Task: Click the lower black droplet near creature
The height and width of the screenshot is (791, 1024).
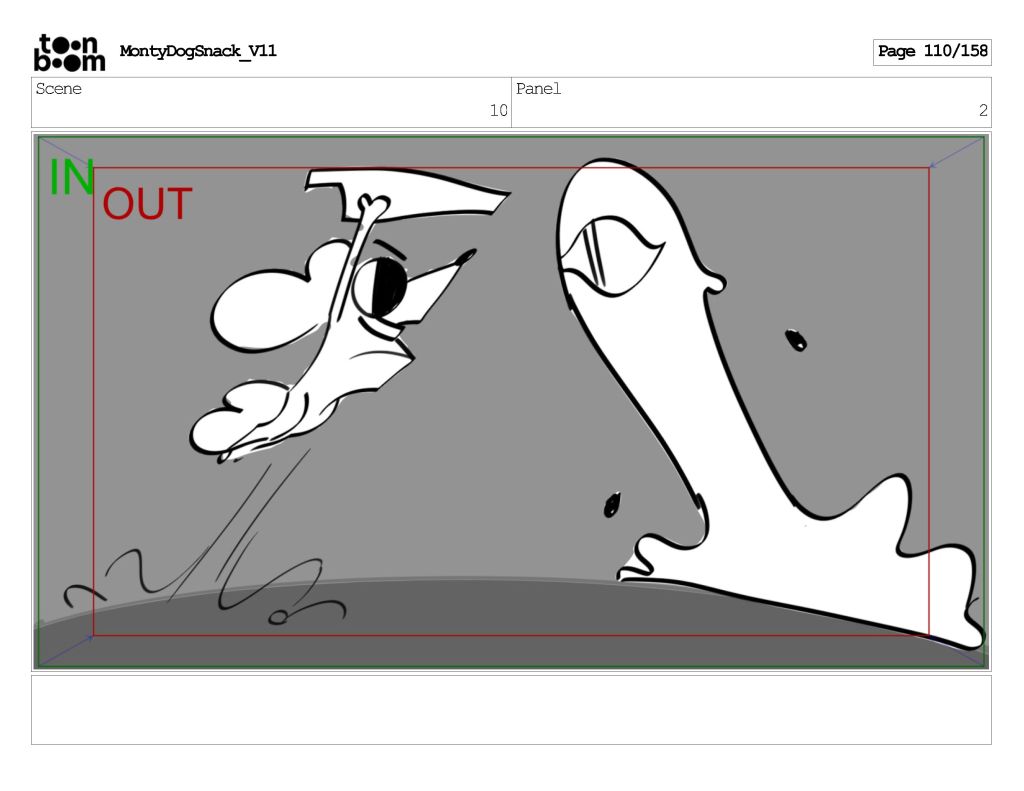Action: tap(612, 505)
